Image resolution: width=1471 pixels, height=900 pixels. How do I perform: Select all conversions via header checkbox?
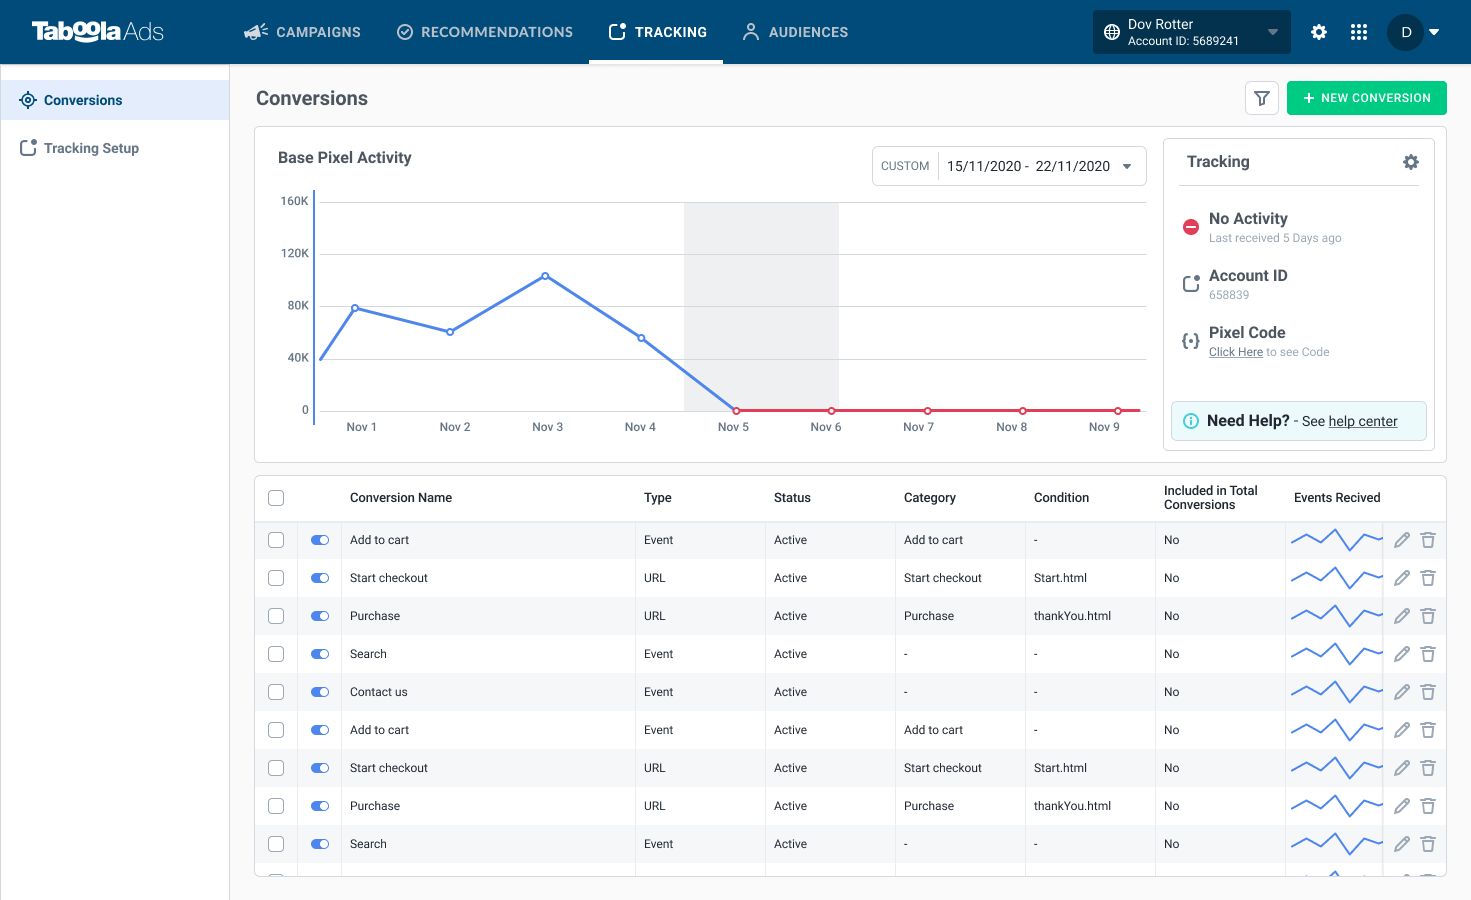[x=276, y=498]
